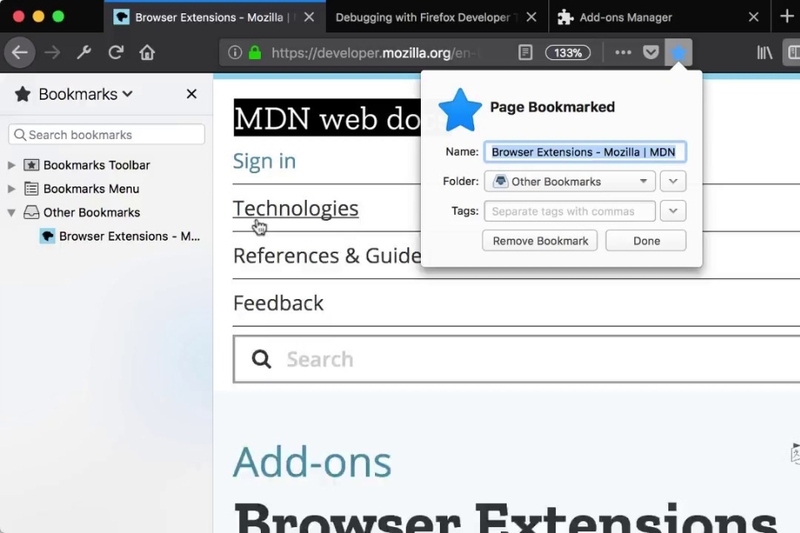Open the Feedback menu link

pos(278,303)
